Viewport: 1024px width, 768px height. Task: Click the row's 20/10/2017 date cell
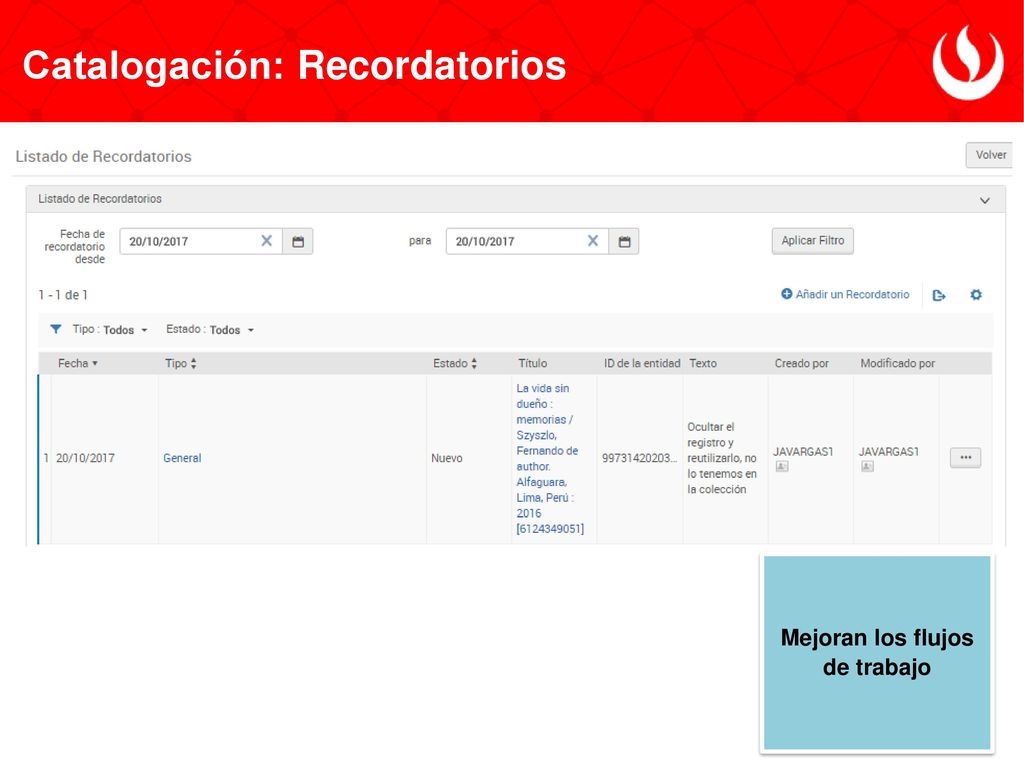[x=85, y=458]
